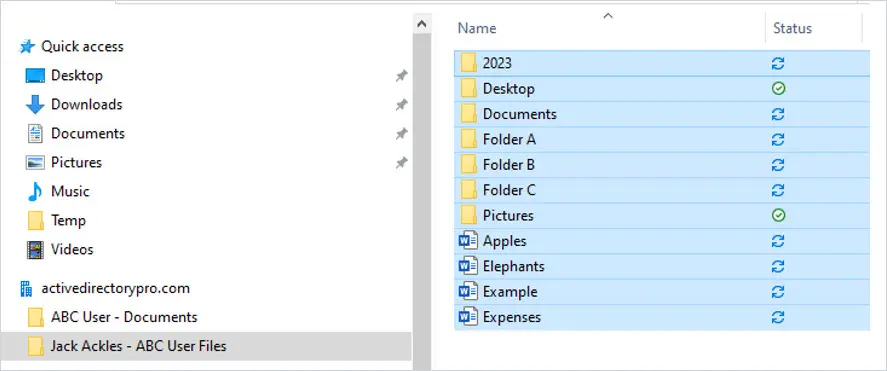Click the sync status icon for Apples
This screenshot has width=887, height=371.
pos(778,241)
